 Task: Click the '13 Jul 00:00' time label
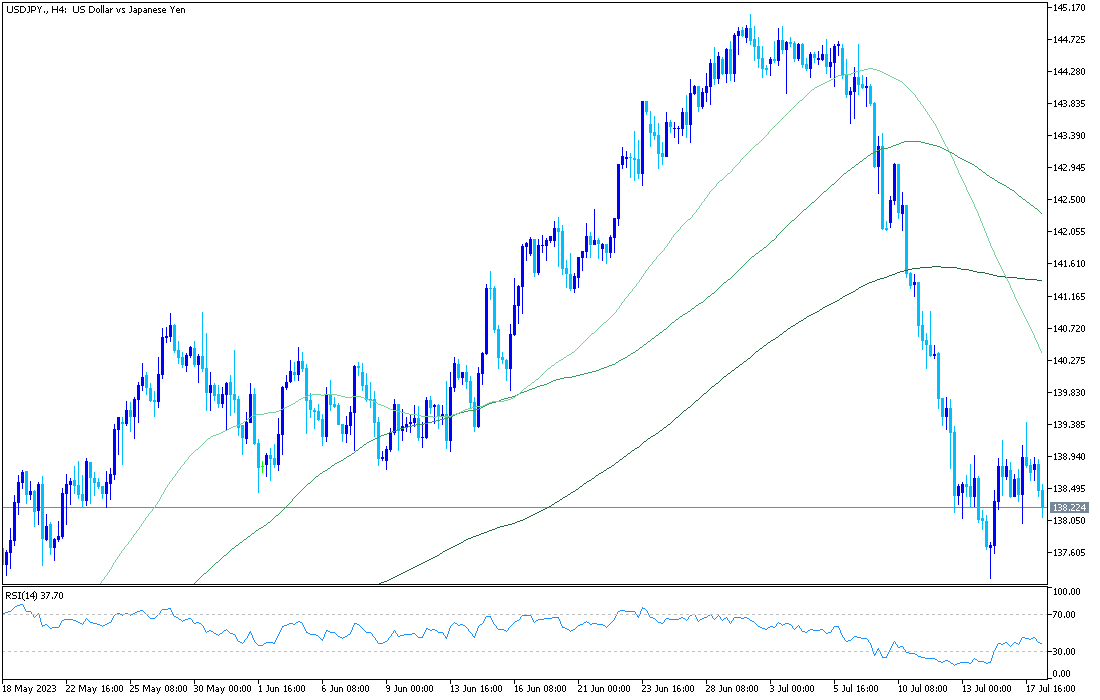[988, 689]
